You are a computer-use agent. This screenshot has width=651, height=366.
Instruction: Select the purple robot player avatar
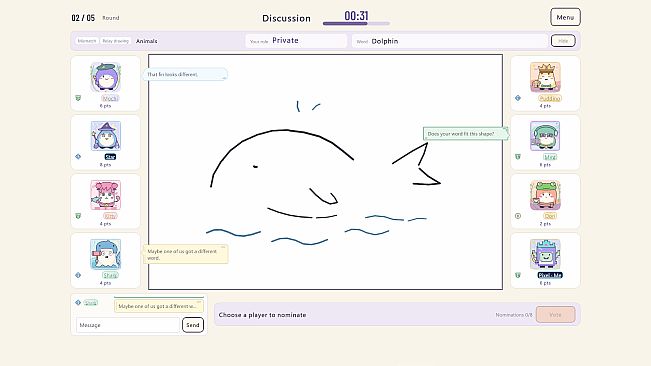(545, 254)
